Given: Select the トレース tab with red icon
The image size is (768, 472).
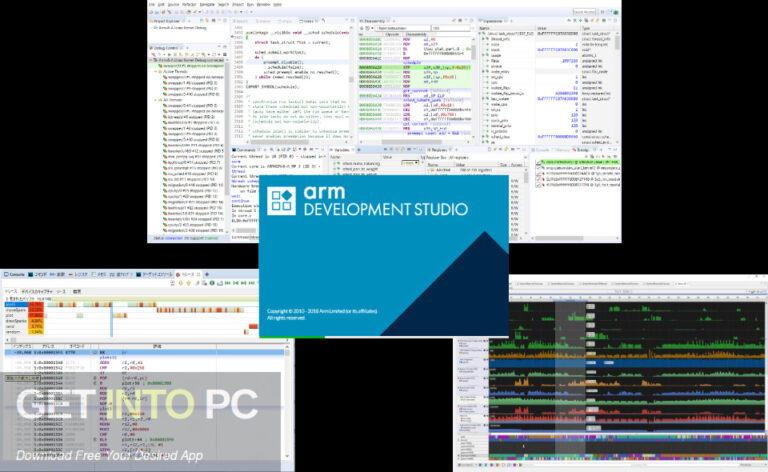Looking at the screenshot, I should (188, 275).
